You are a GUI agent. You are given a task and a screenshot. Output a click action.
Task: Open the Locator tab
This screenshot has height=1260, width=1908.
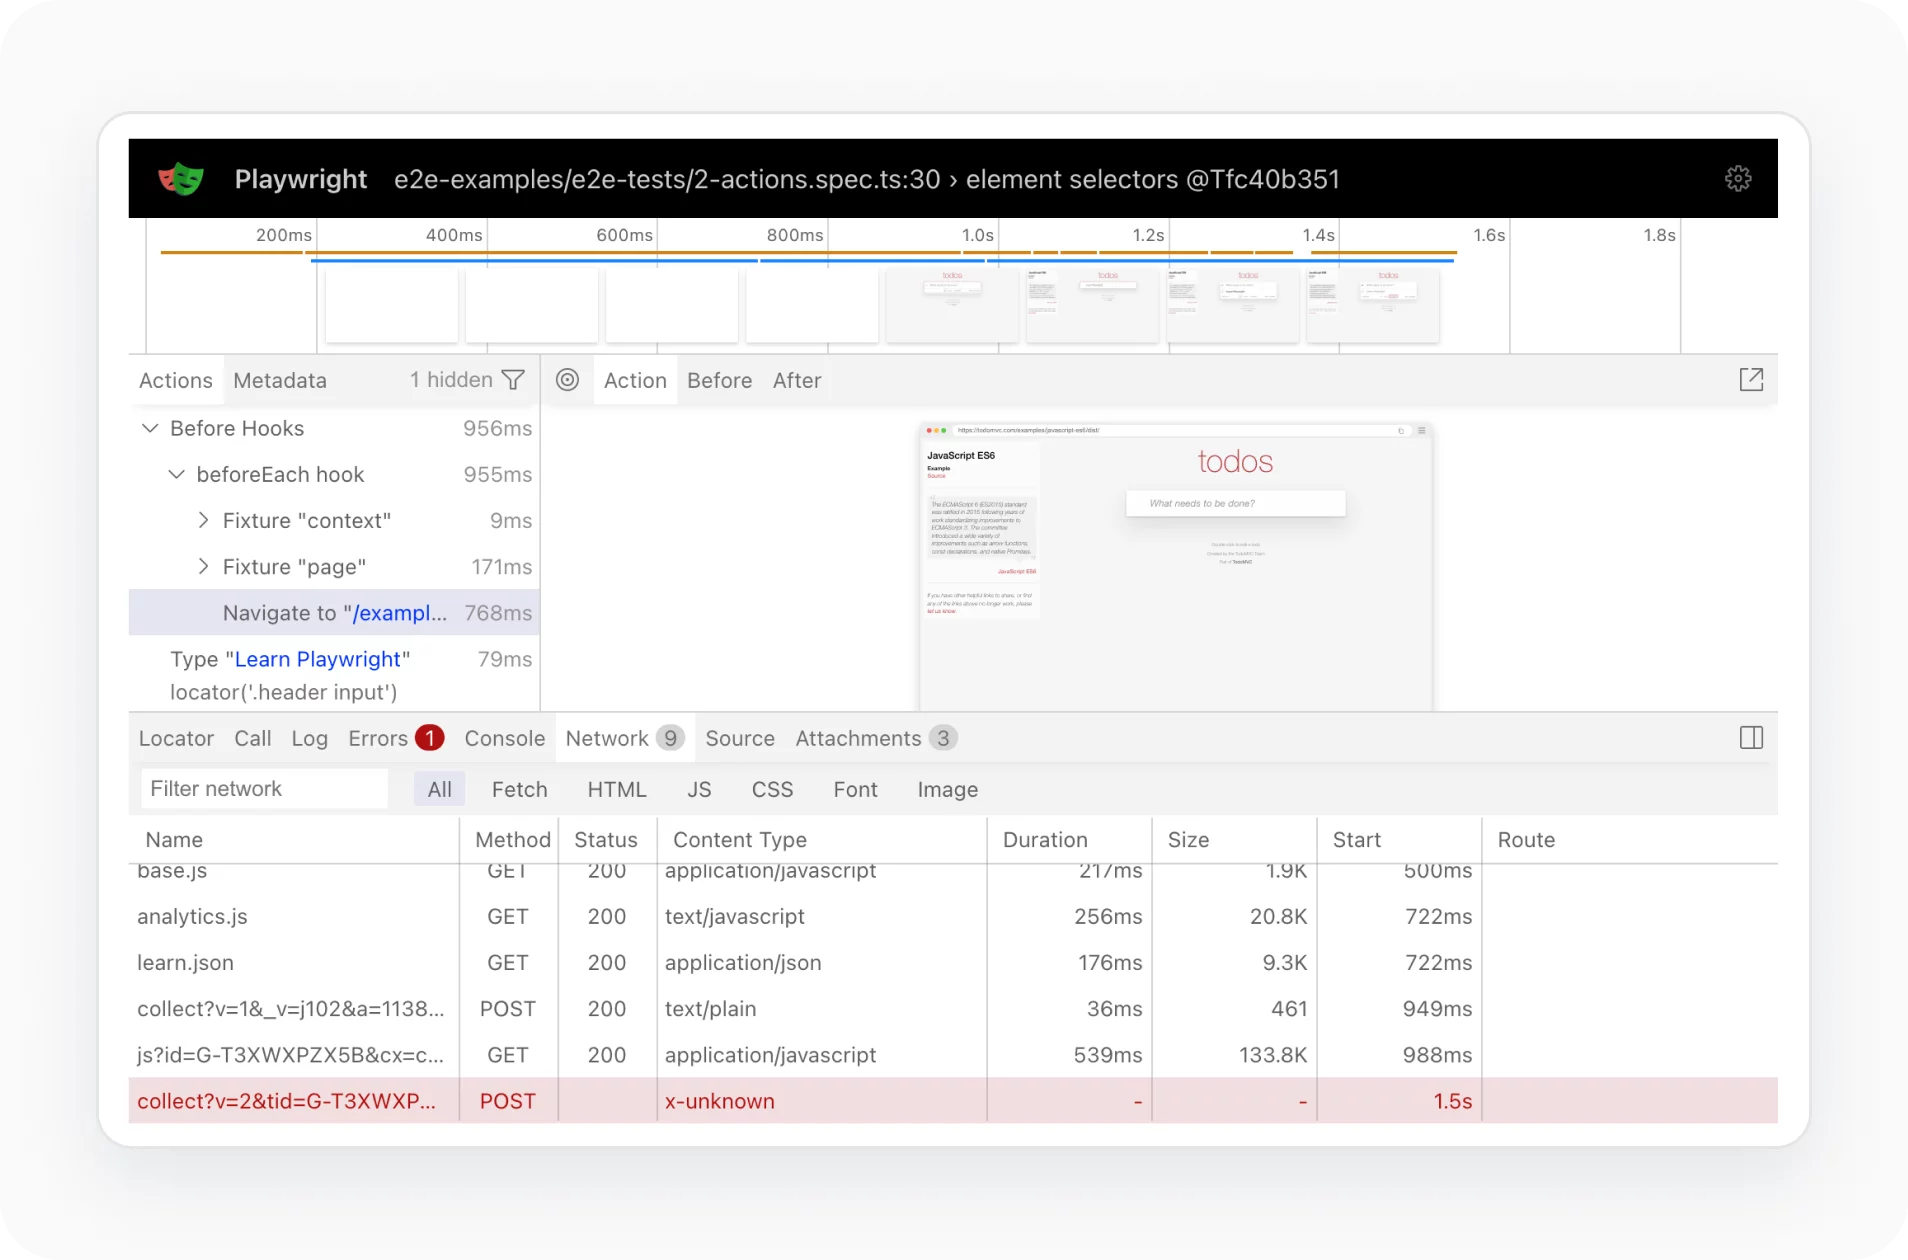tap(176, 738)
